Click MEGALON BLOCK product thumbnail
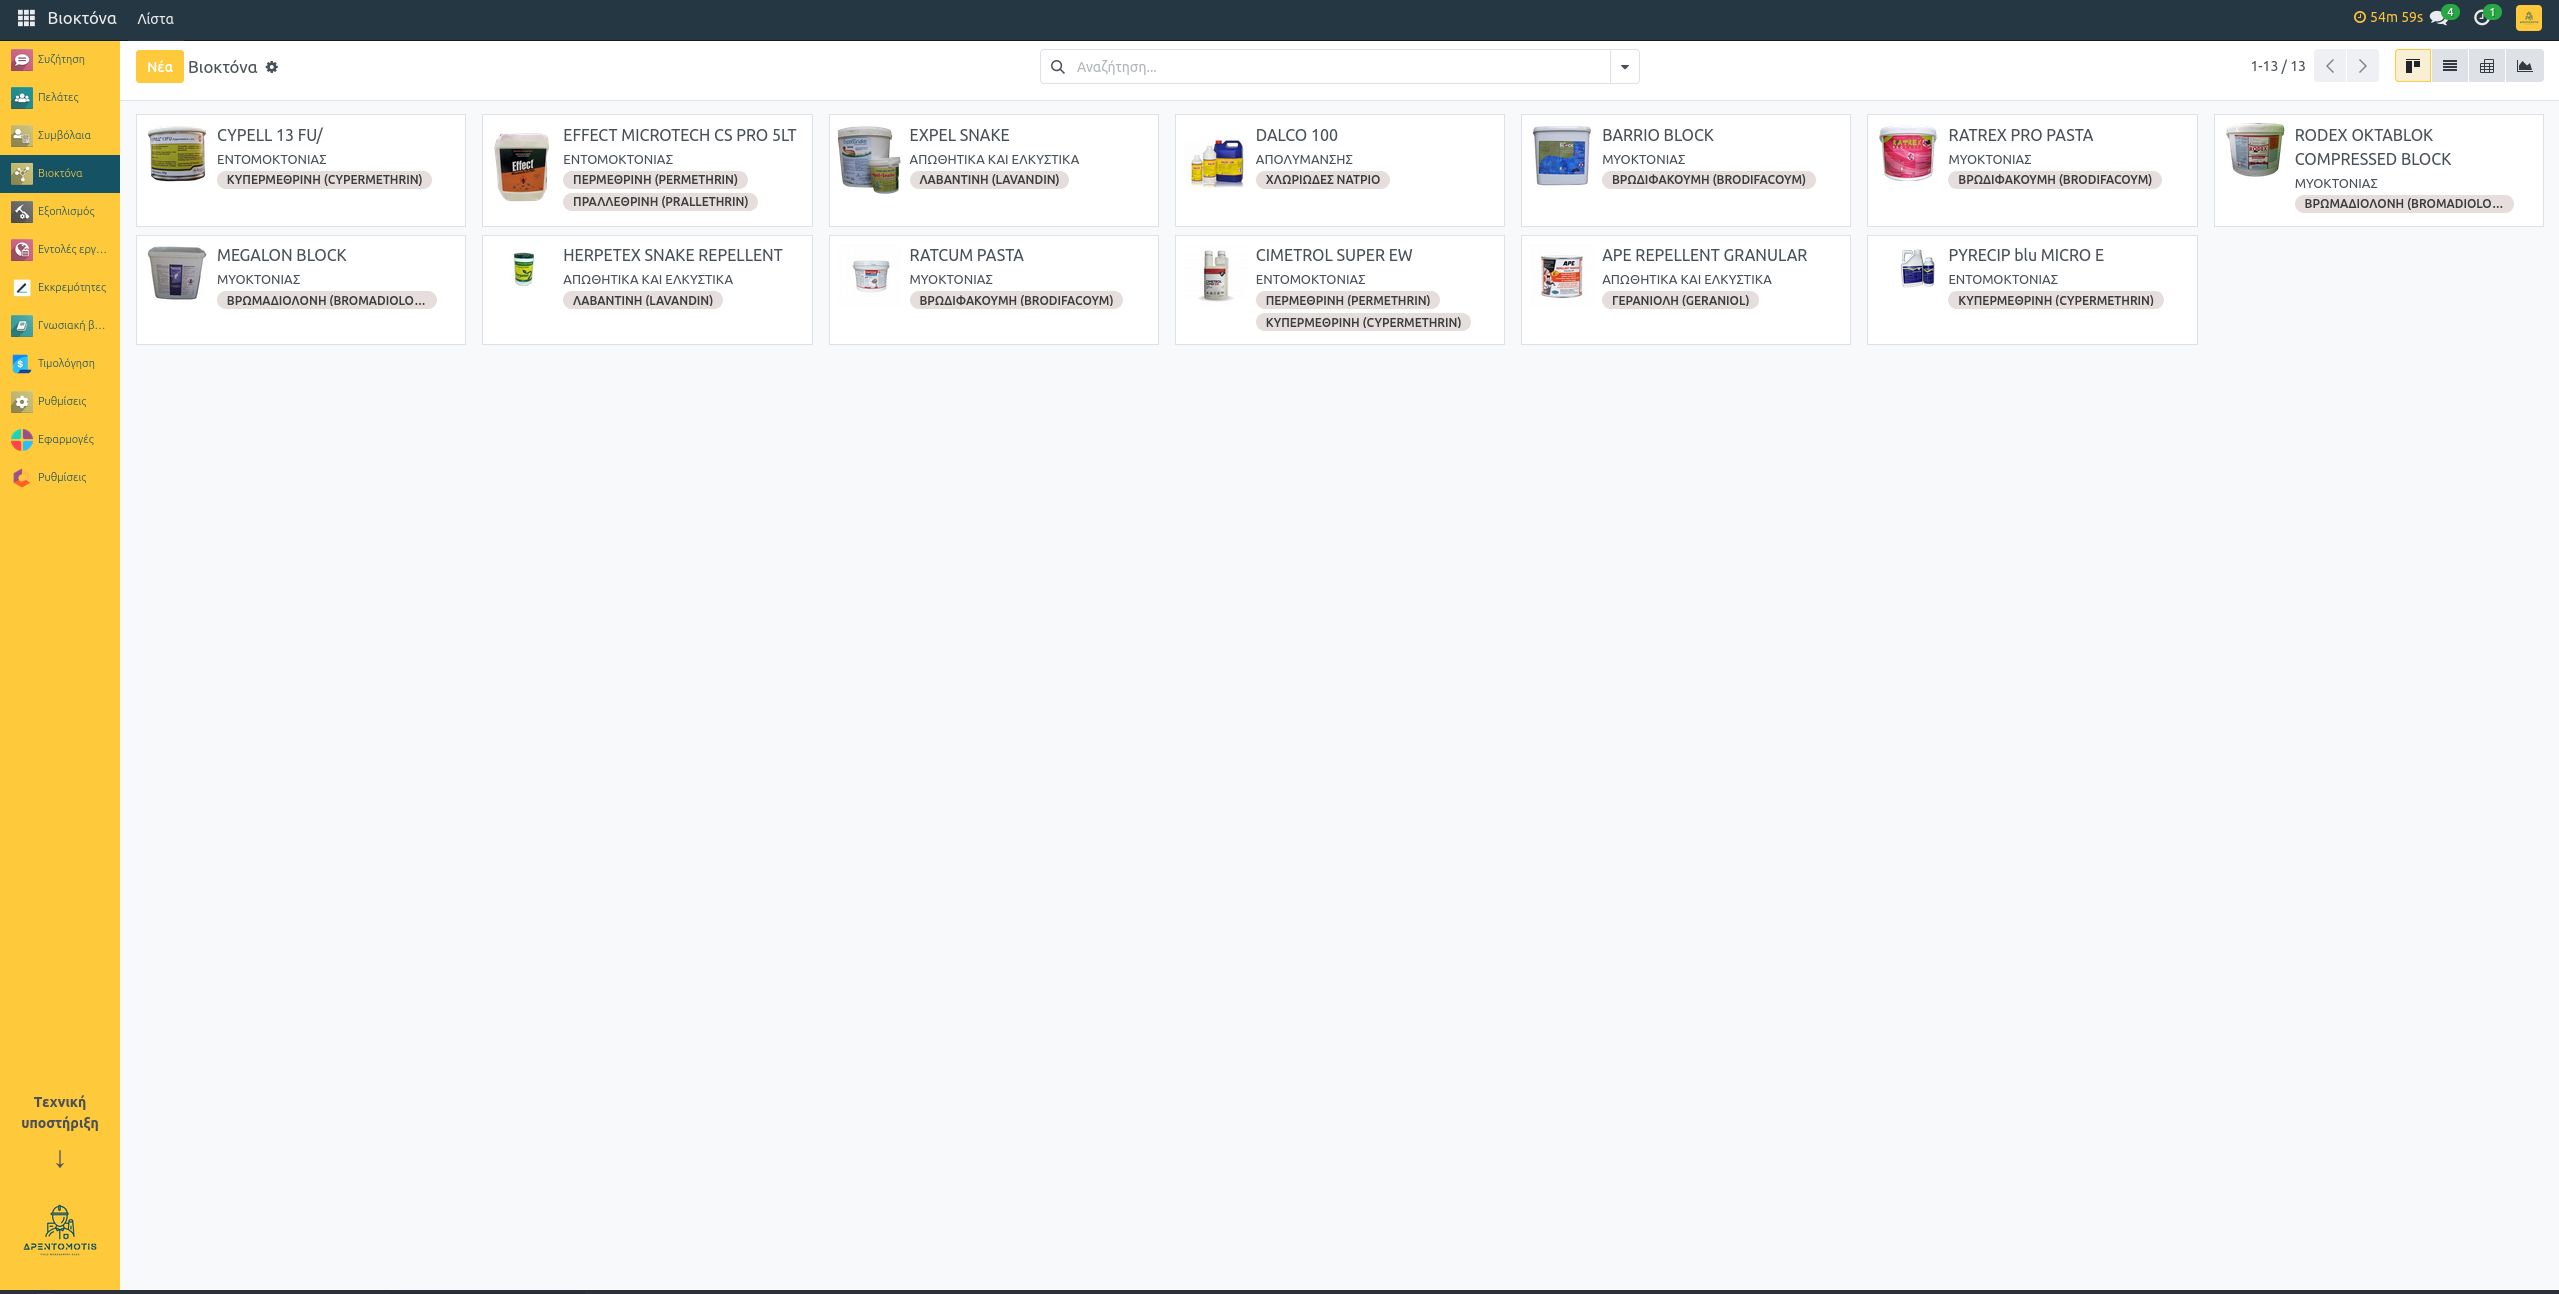The image size is (2559, 1294). pyautogui.click(x=177, y=273)
